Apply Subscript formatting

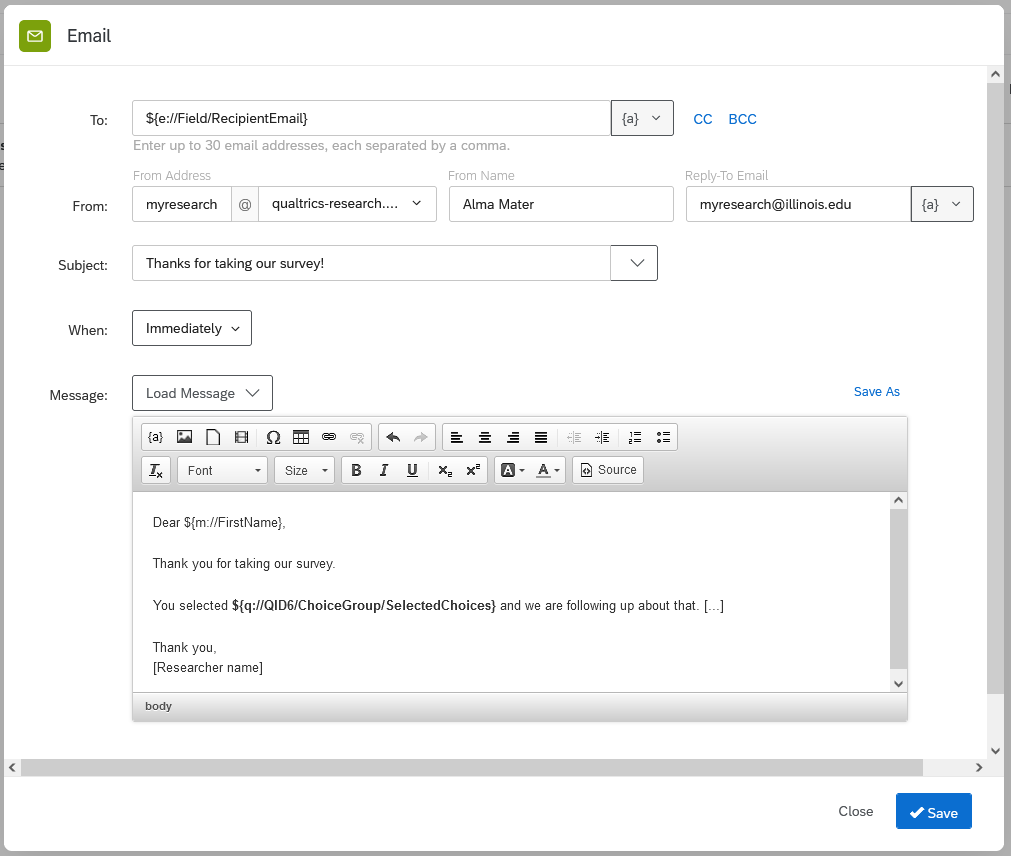tap(445, 470)
